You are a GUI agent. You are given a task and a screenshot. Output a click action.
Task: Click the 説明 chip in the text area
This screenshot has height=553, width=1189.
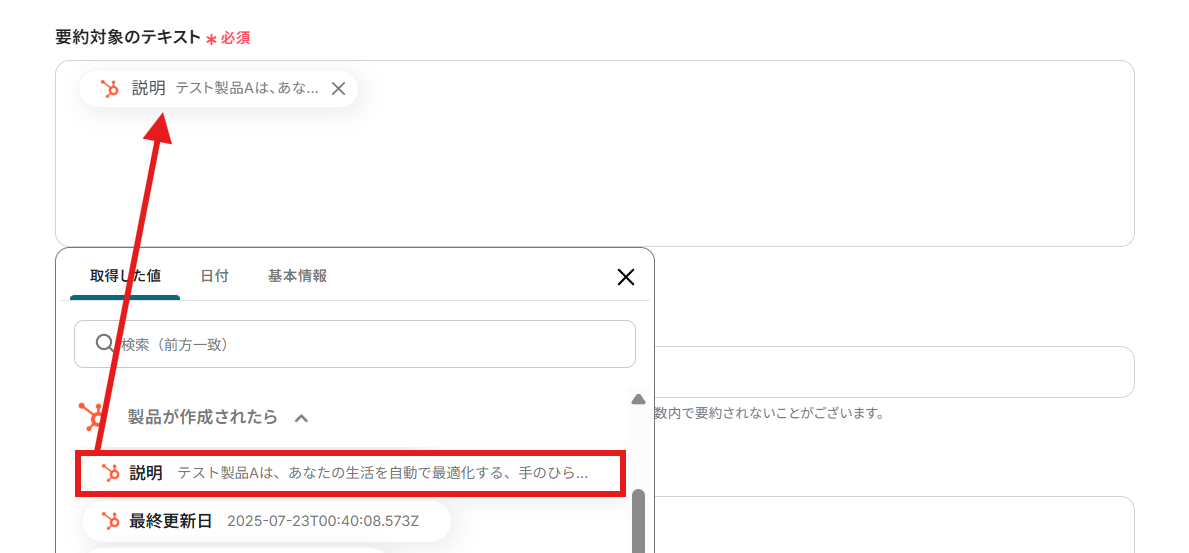tap(218, 89)
